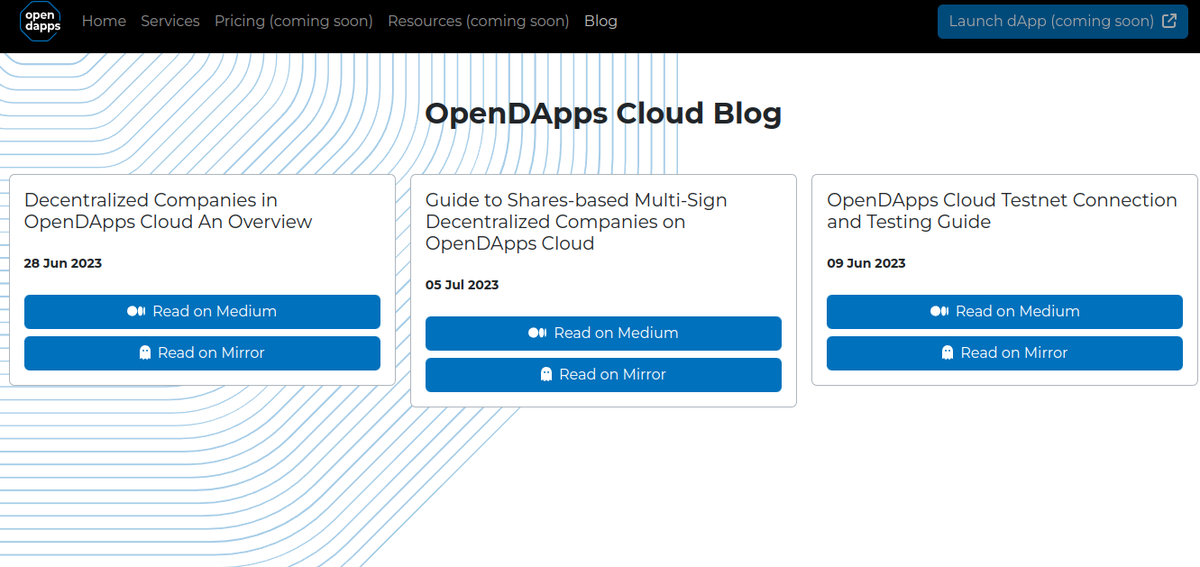
Task: Click the Mirror ghost icon in the Testnet Connection card
Action: point(948,353)
